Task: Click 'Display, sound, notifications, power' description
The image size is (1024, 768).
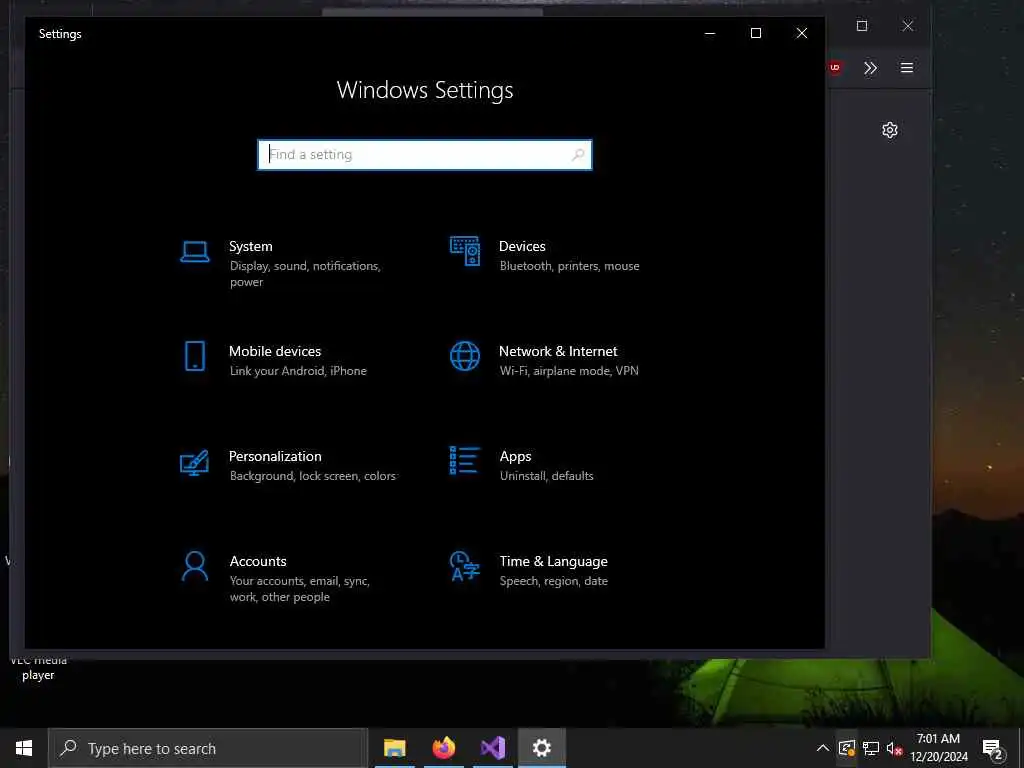Action: [305, 274]
